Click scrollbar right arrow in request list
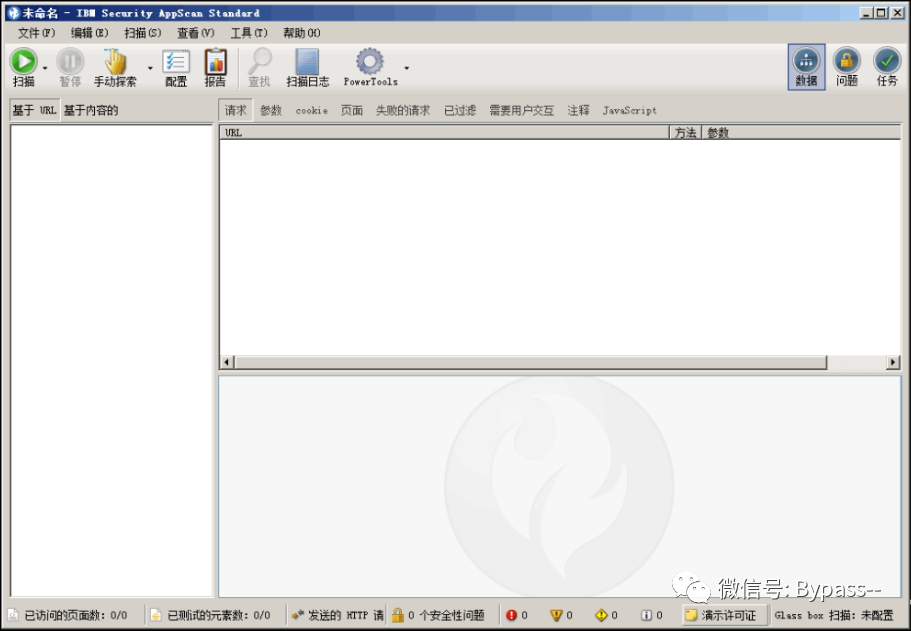The image size is (911, 631). click(x=893, y=363)
